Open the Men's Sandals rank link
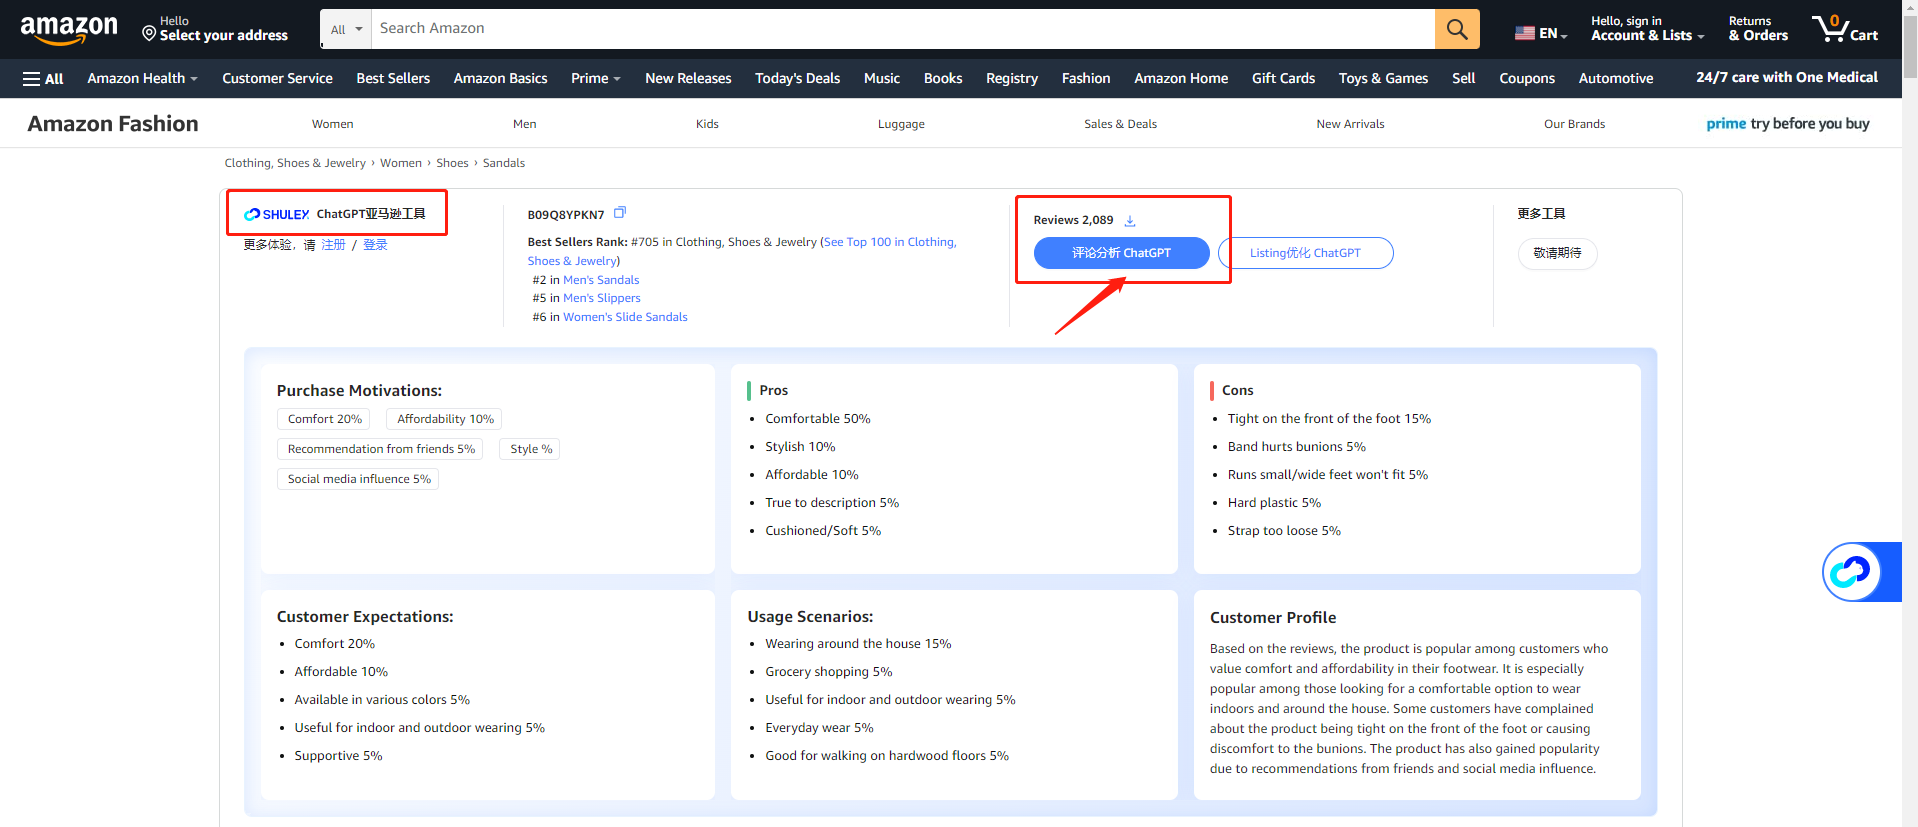The image size is (1918, 827). [601, 280]
